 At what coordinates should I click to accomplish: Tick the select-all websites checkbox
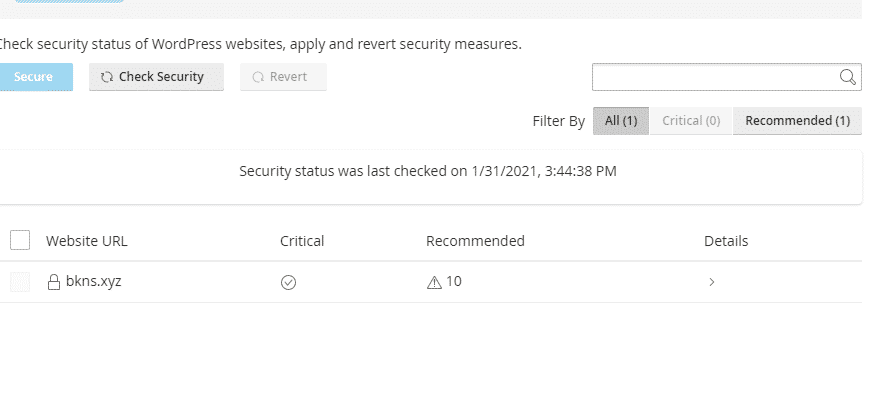(x=20, y=240)
